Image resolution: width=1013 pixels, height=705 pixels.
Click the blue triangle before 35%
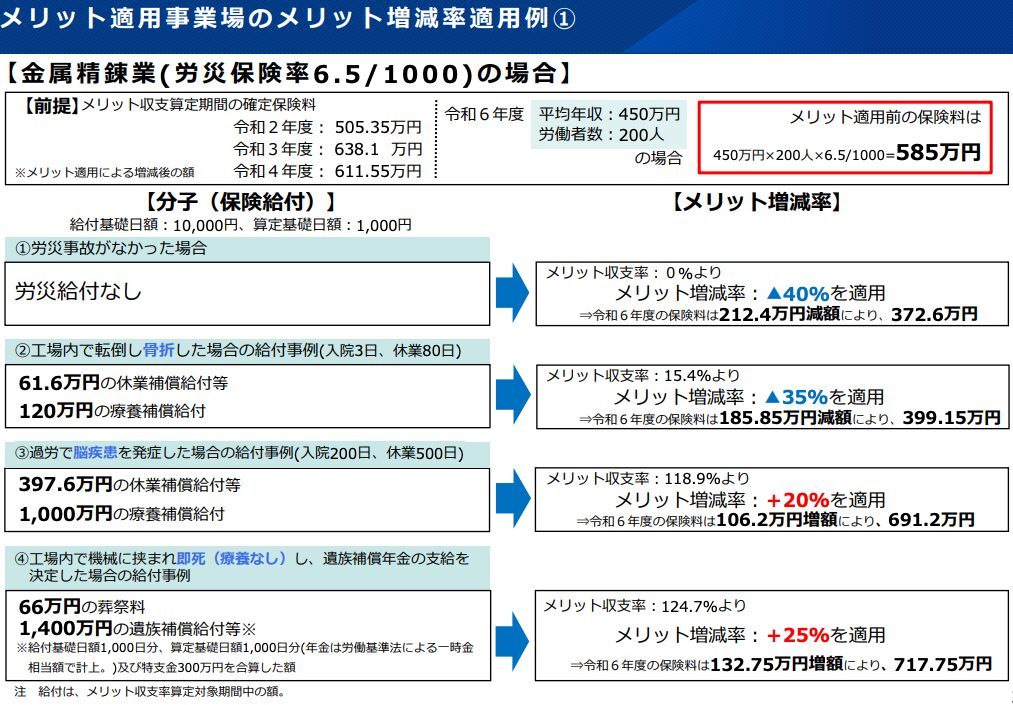pyautogui.click(x=773, y=396)
